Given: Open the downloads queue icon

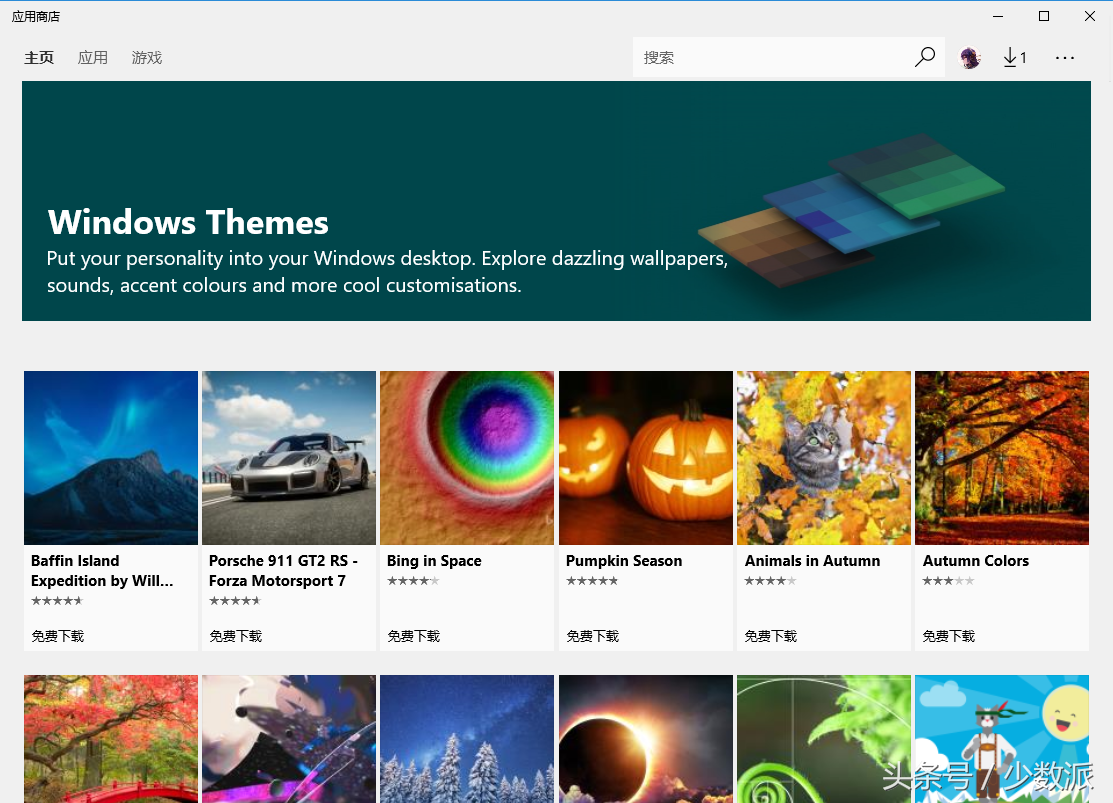Looking at the screenshot, I should tap(1014, 58).
